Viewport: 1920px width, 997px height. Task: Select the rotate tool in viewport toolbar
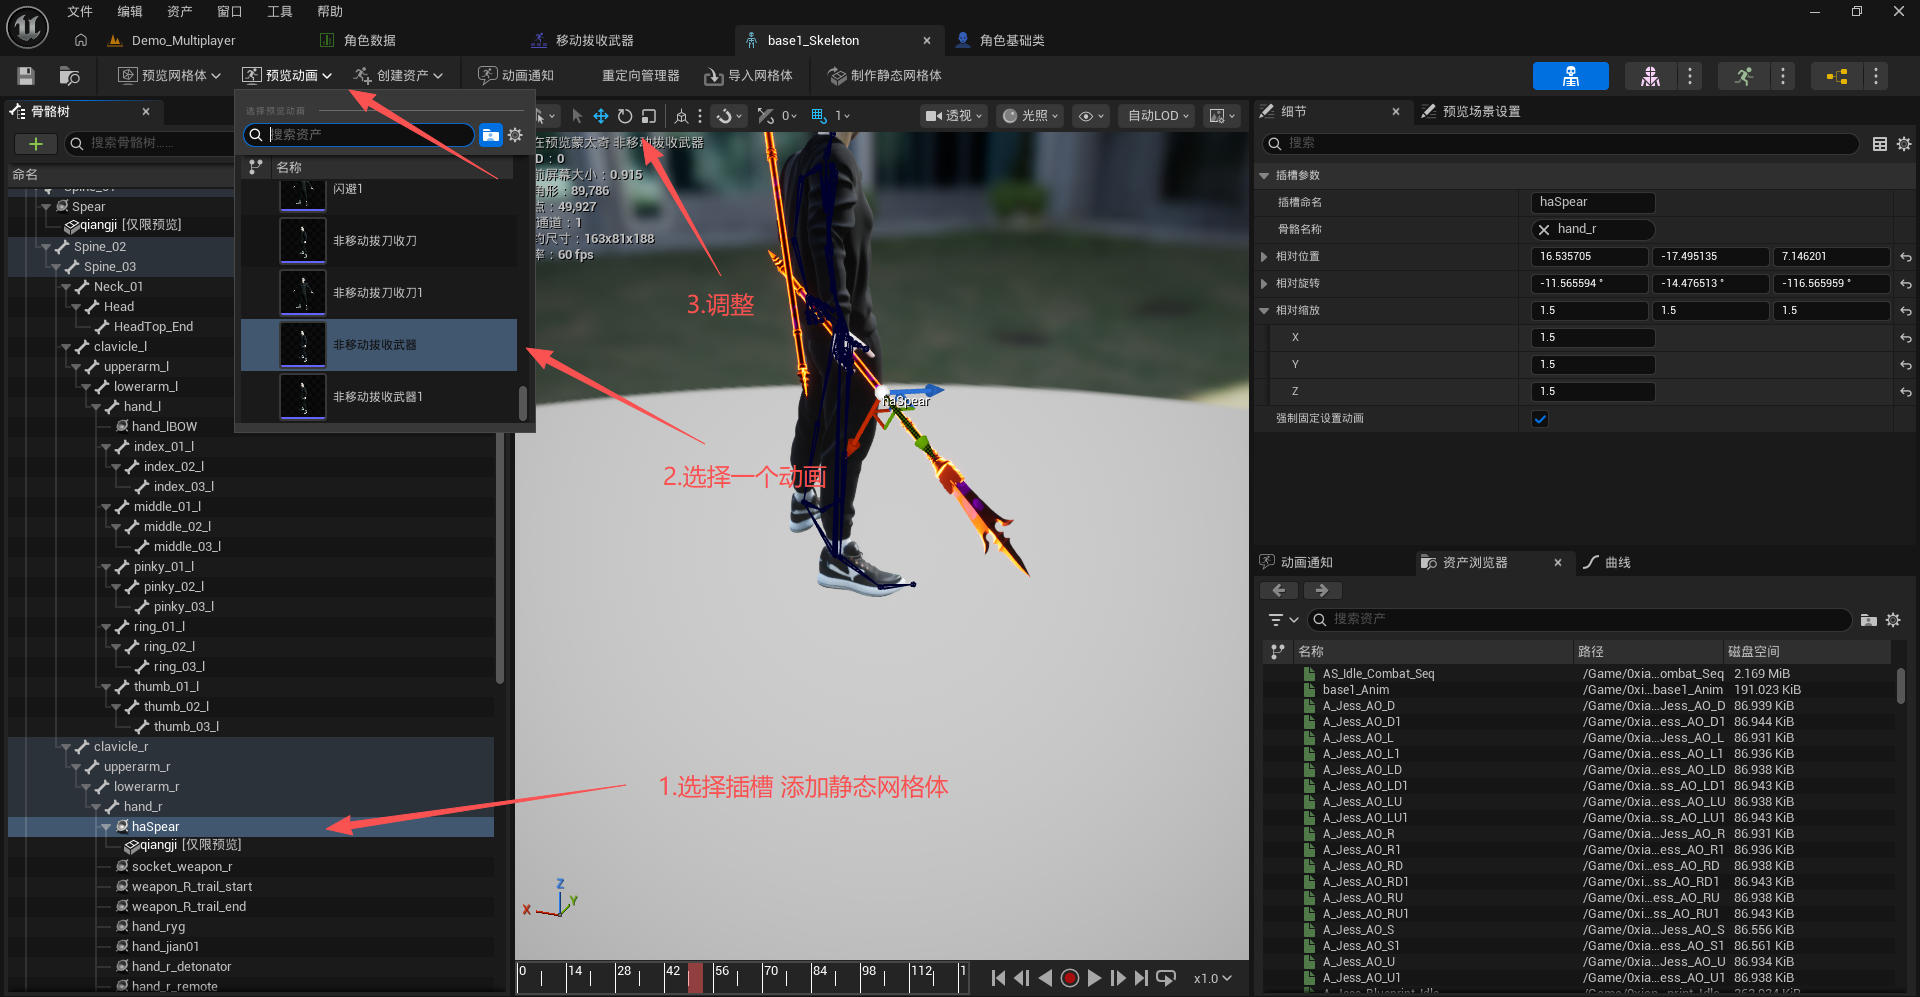[x=625, y=116]
